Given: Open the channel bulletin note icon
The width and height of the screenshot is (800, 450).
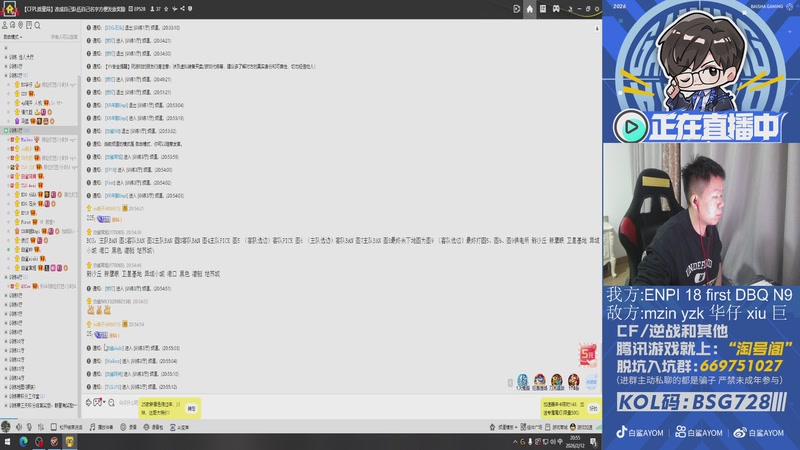Looking at the screenshot, I should (x=29, y=25).
